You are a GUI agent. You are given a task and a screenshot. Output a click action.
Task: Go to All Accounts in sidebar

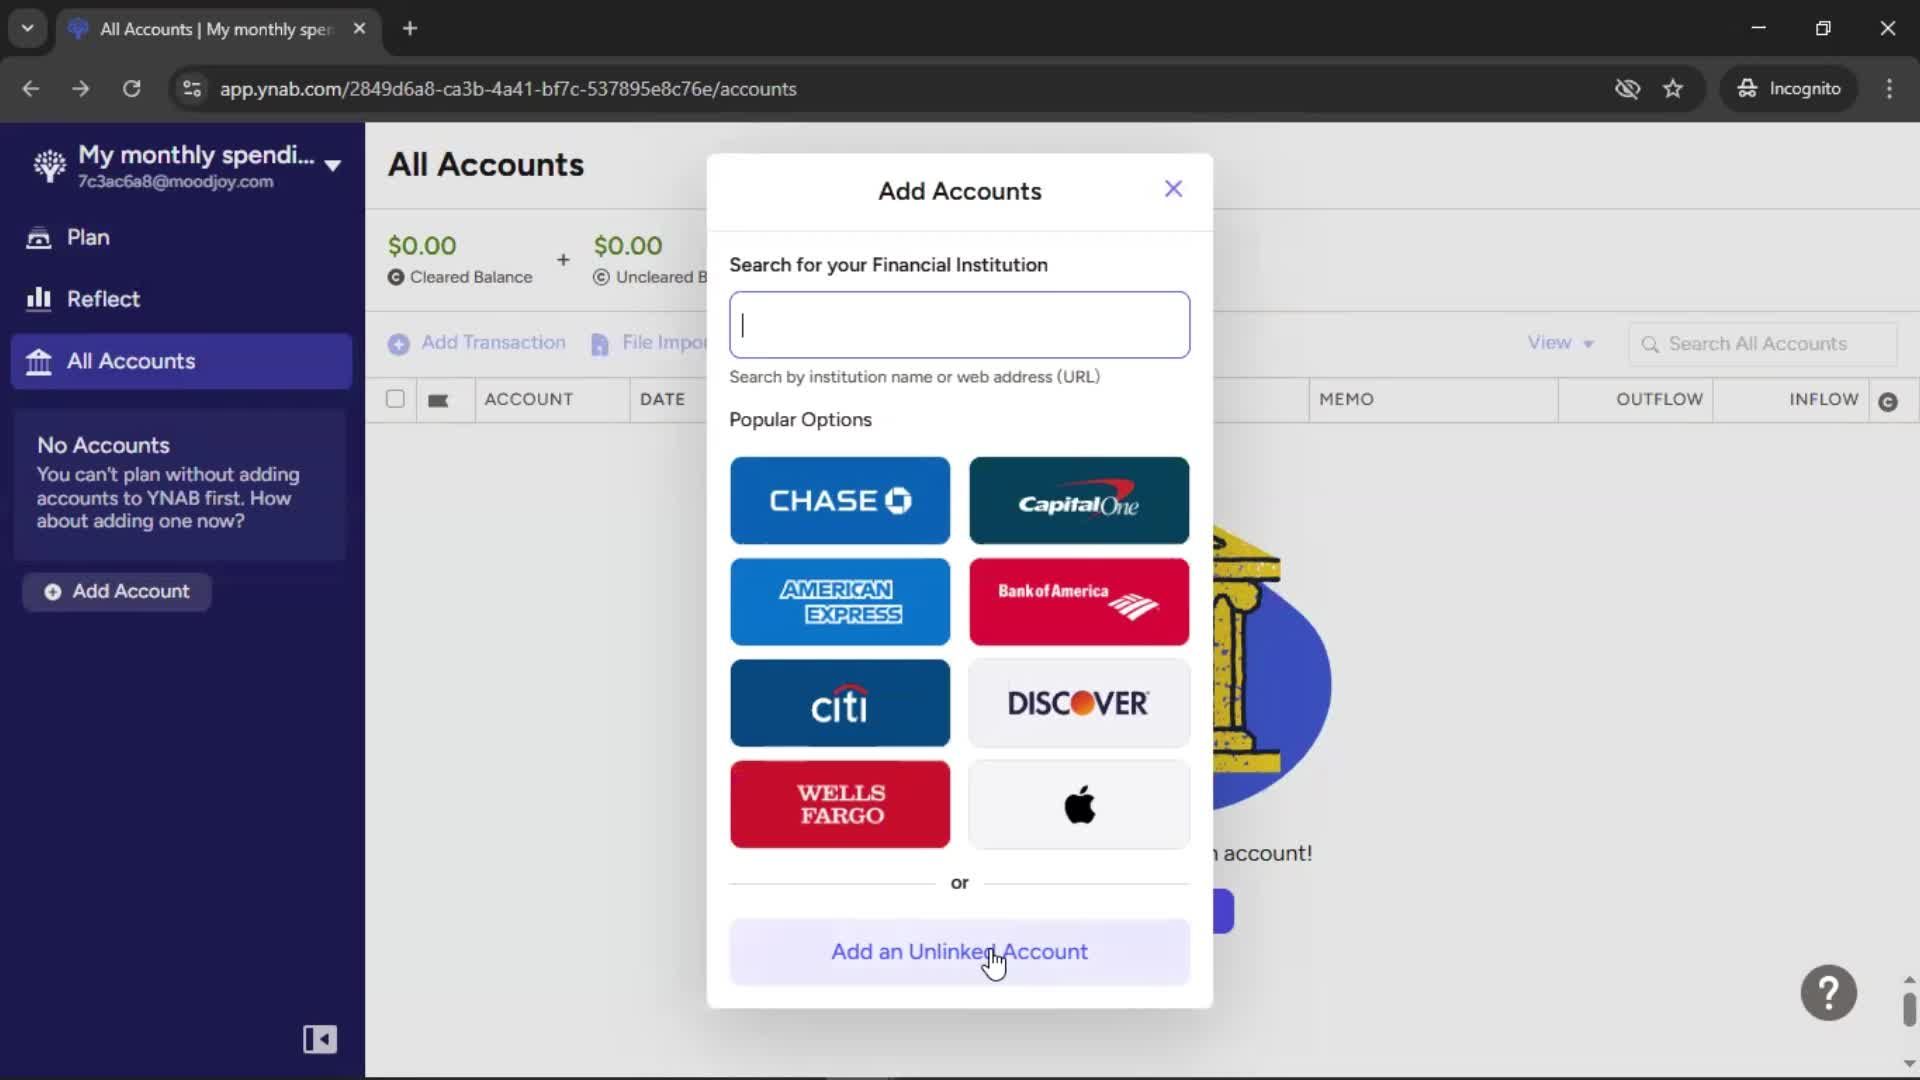181,361
